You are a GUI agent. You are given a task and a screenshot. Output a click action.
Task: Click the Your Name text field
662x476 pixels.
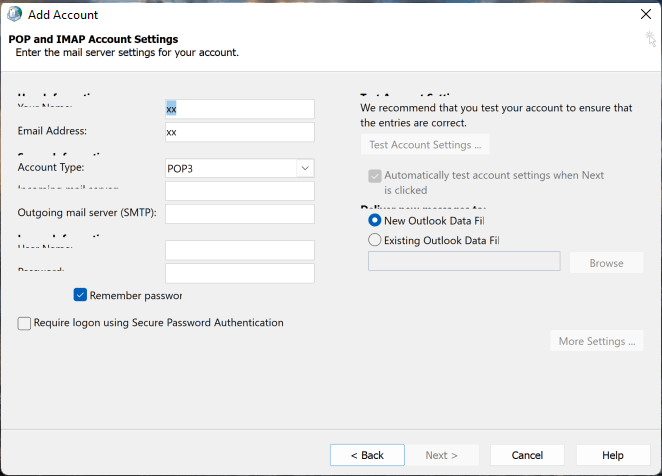click(240, 109)
